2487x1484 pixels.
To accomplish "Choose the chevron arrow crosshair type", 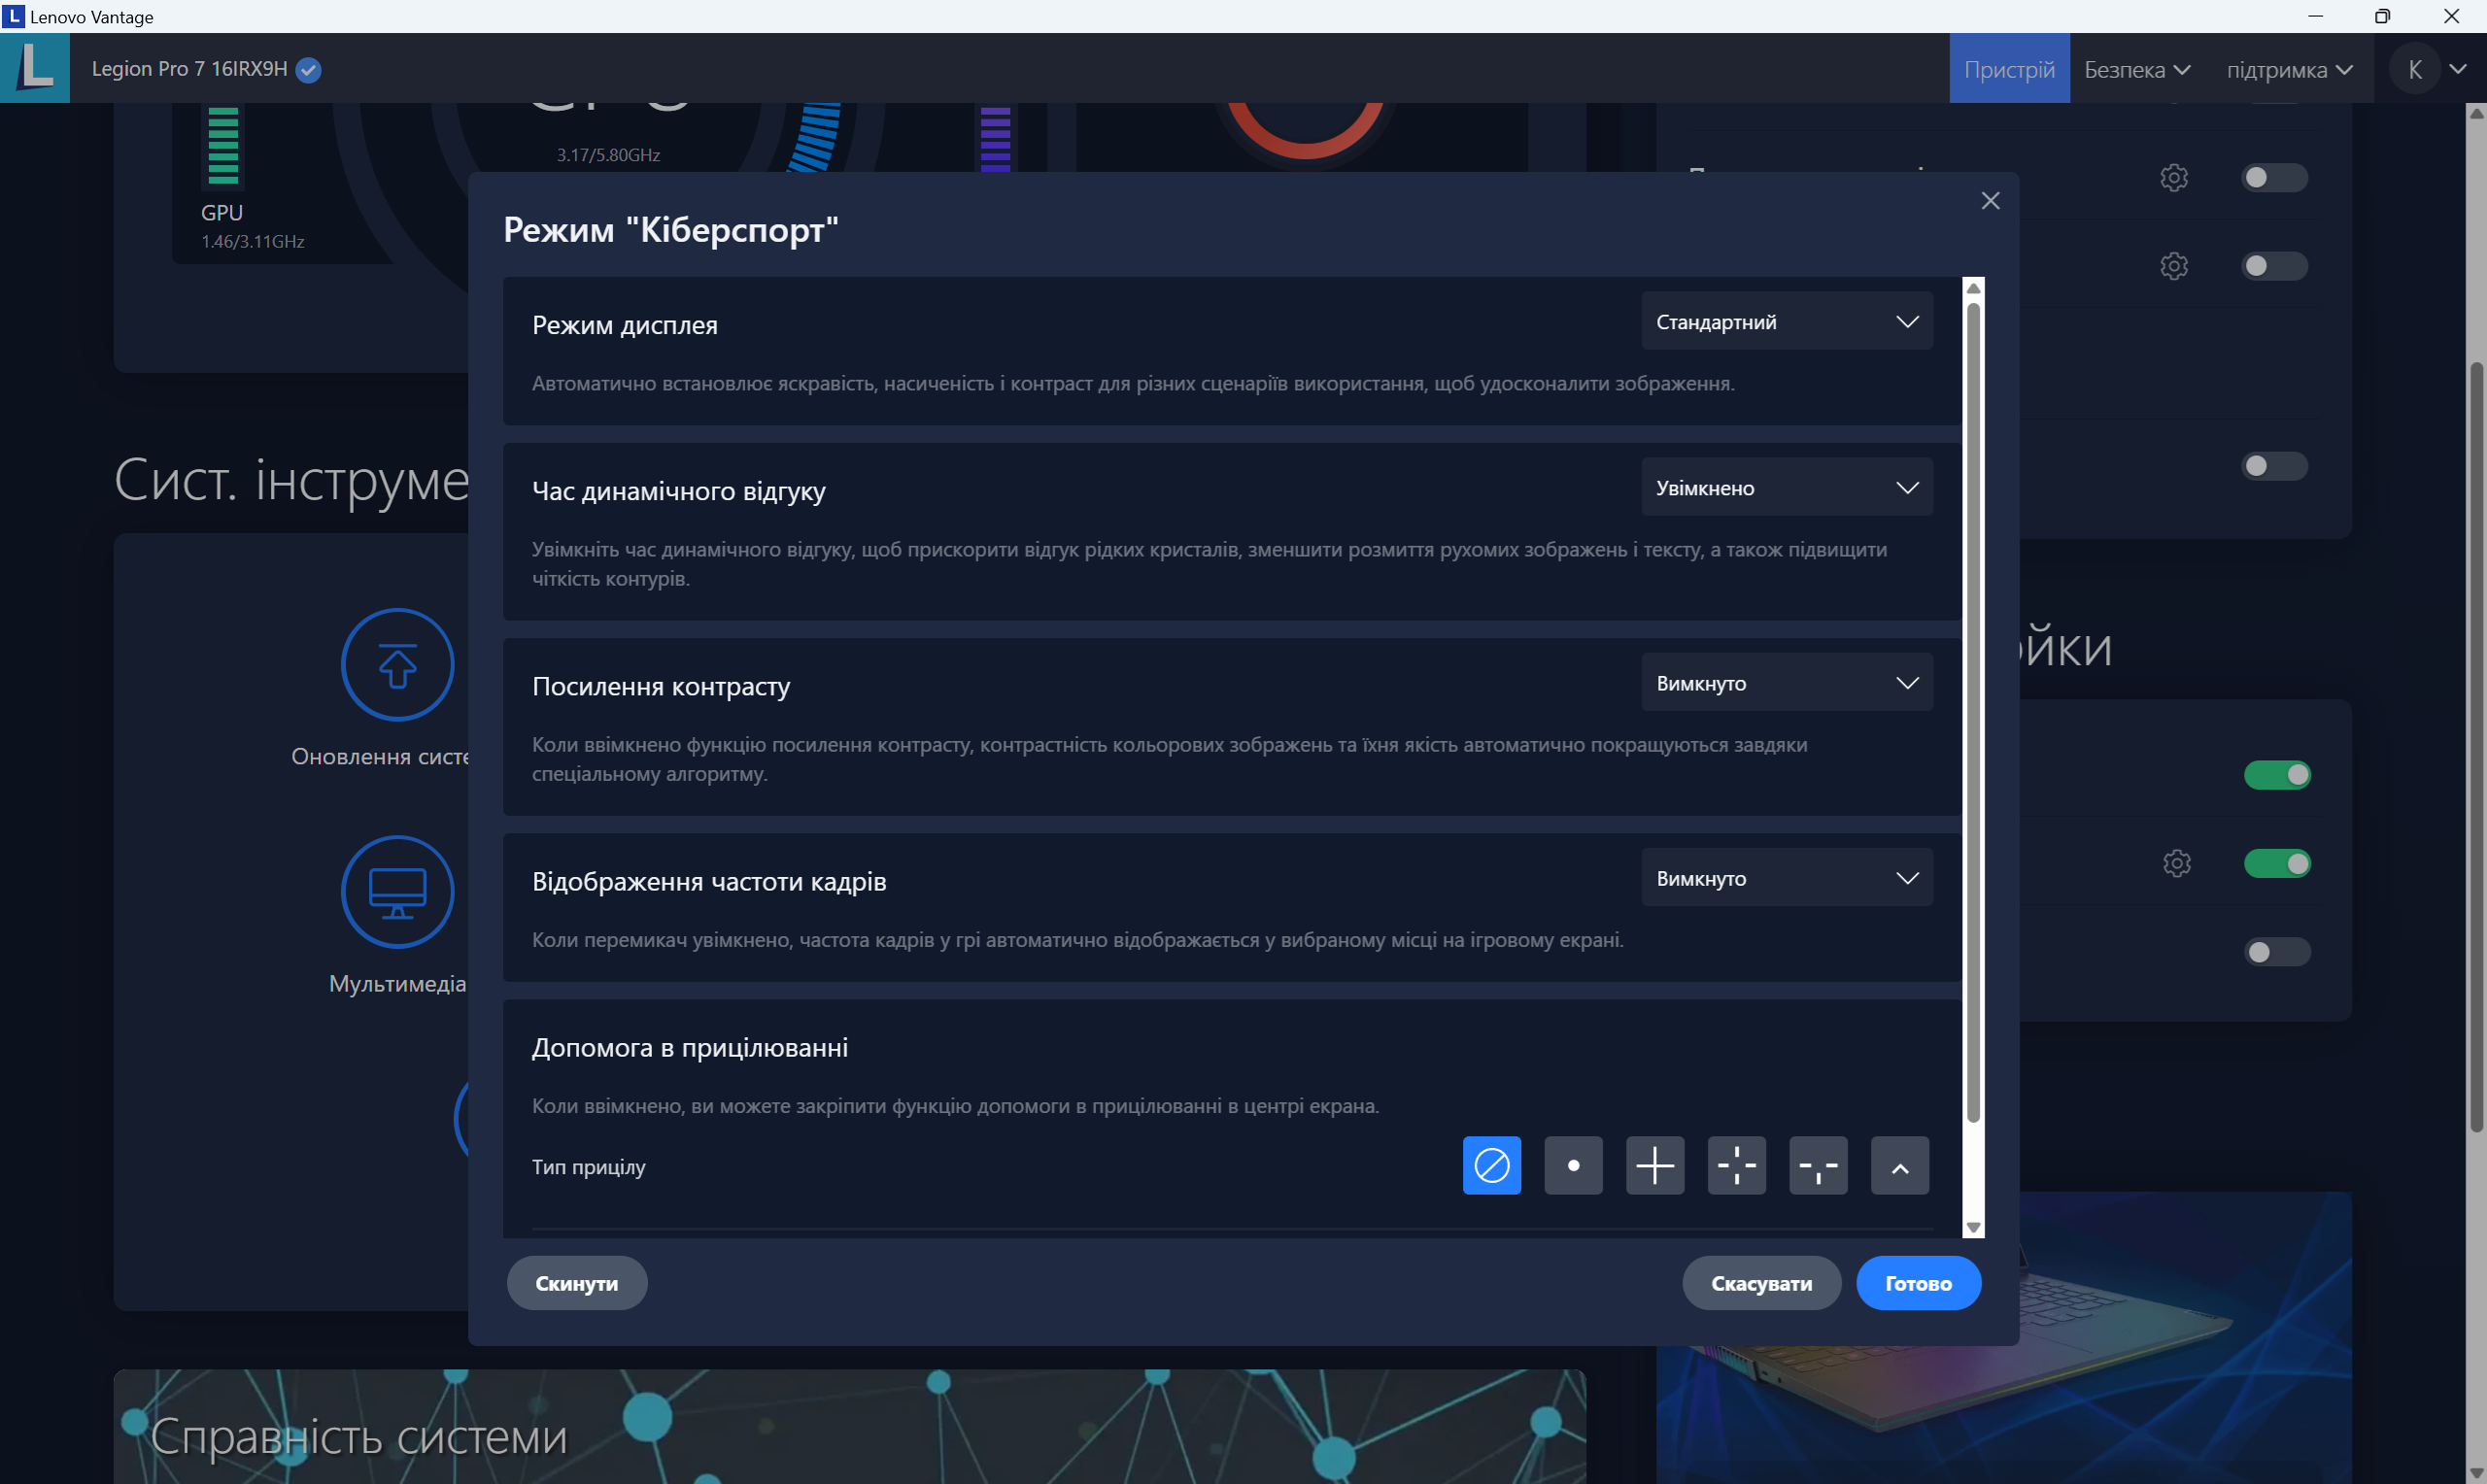I will [x=1899, y=1165].
